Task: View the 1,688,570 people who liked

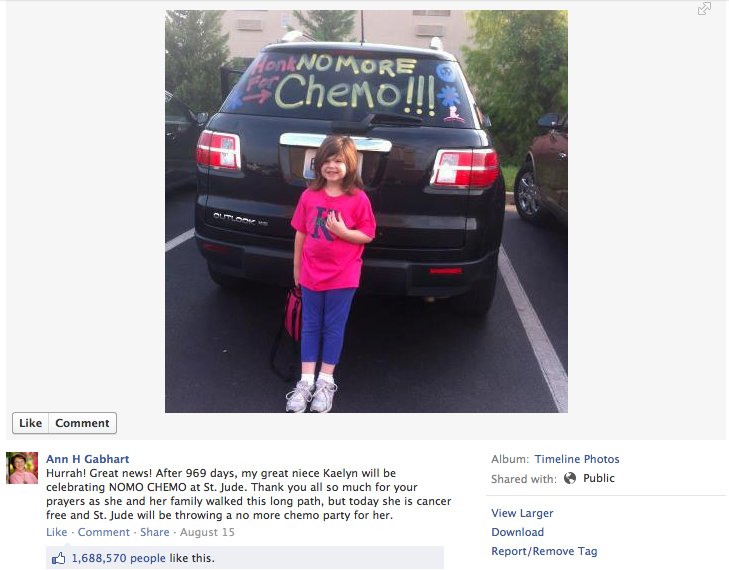Action: pyautogui.click(x=119, y=558)
